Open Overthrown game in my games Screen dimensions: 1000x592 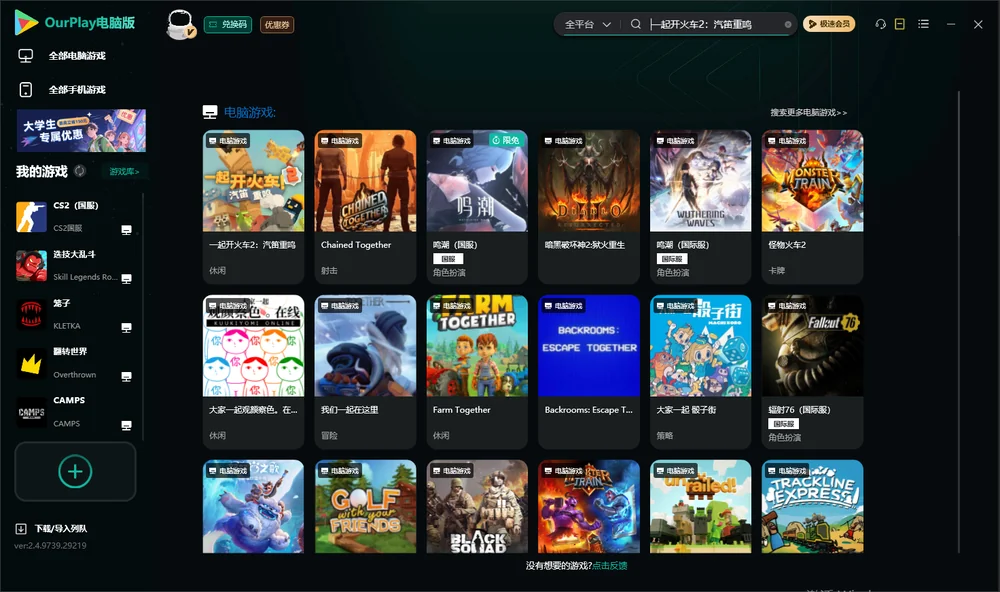[75, 363]
